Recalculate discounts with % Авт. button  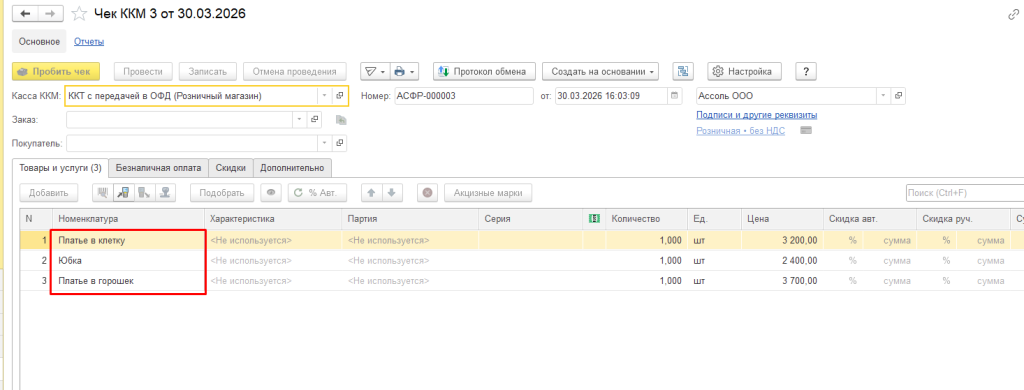coord(317,193)
